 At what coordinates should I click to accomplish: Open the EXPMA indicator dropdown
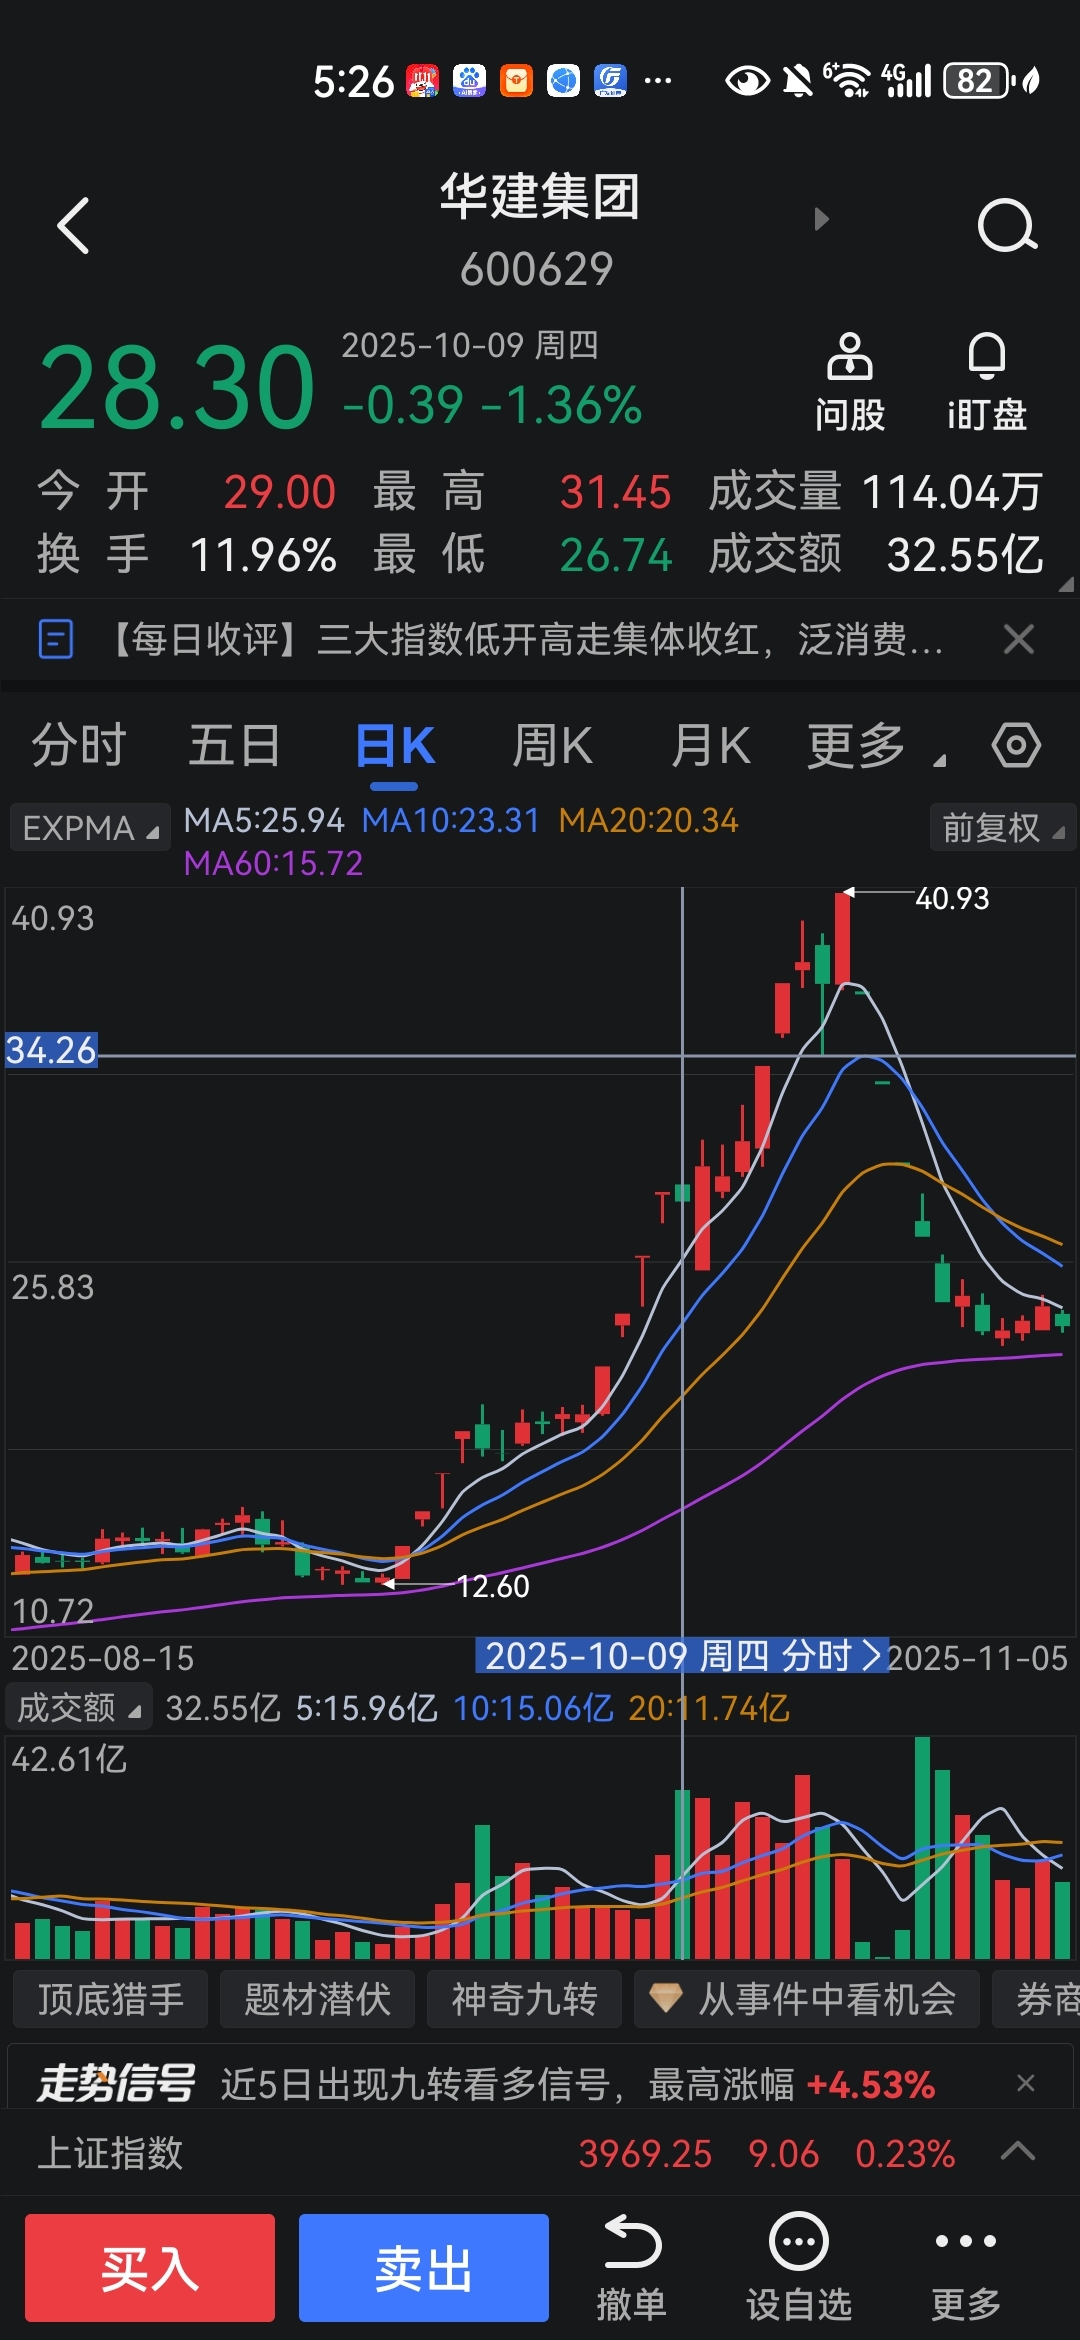(90, 828)
